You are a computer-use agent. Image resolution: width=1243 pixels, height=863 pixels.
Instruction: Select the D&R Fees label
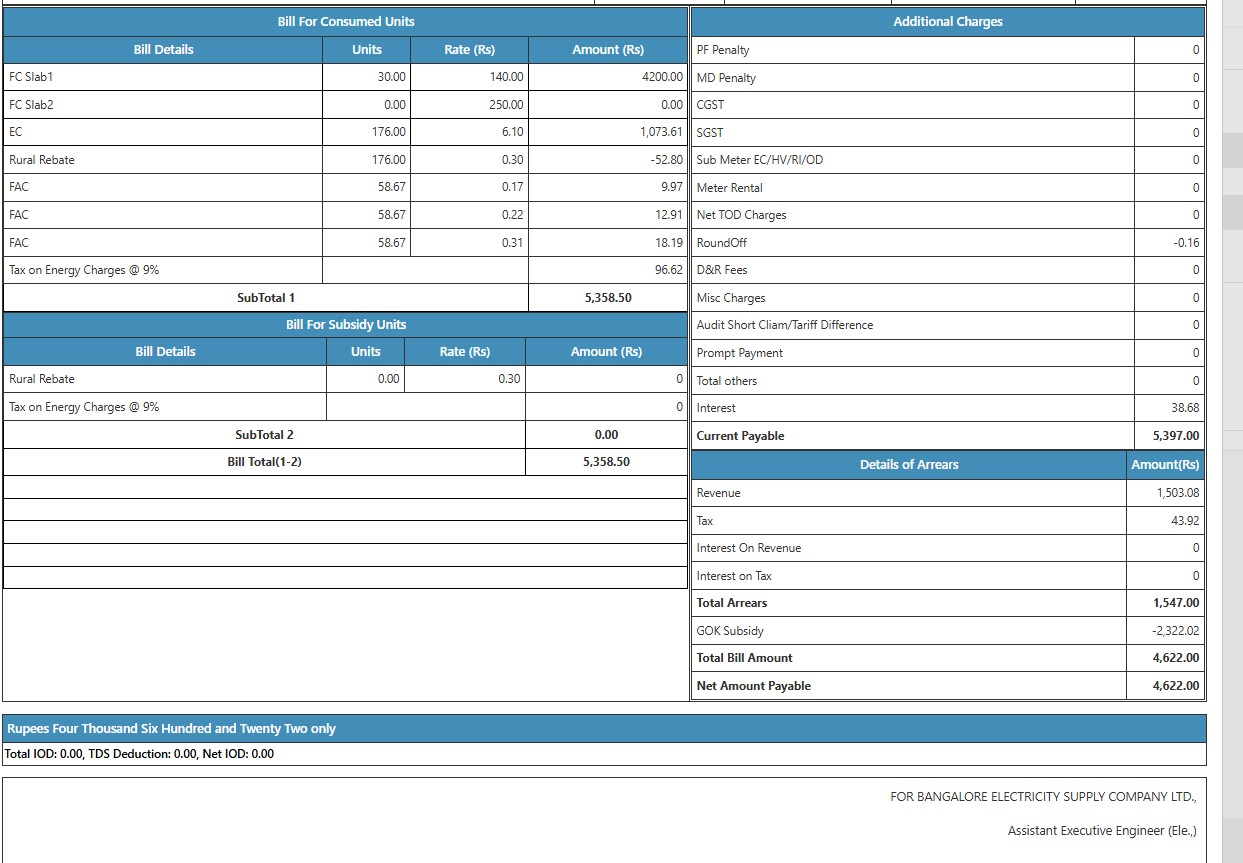point(722,270)
